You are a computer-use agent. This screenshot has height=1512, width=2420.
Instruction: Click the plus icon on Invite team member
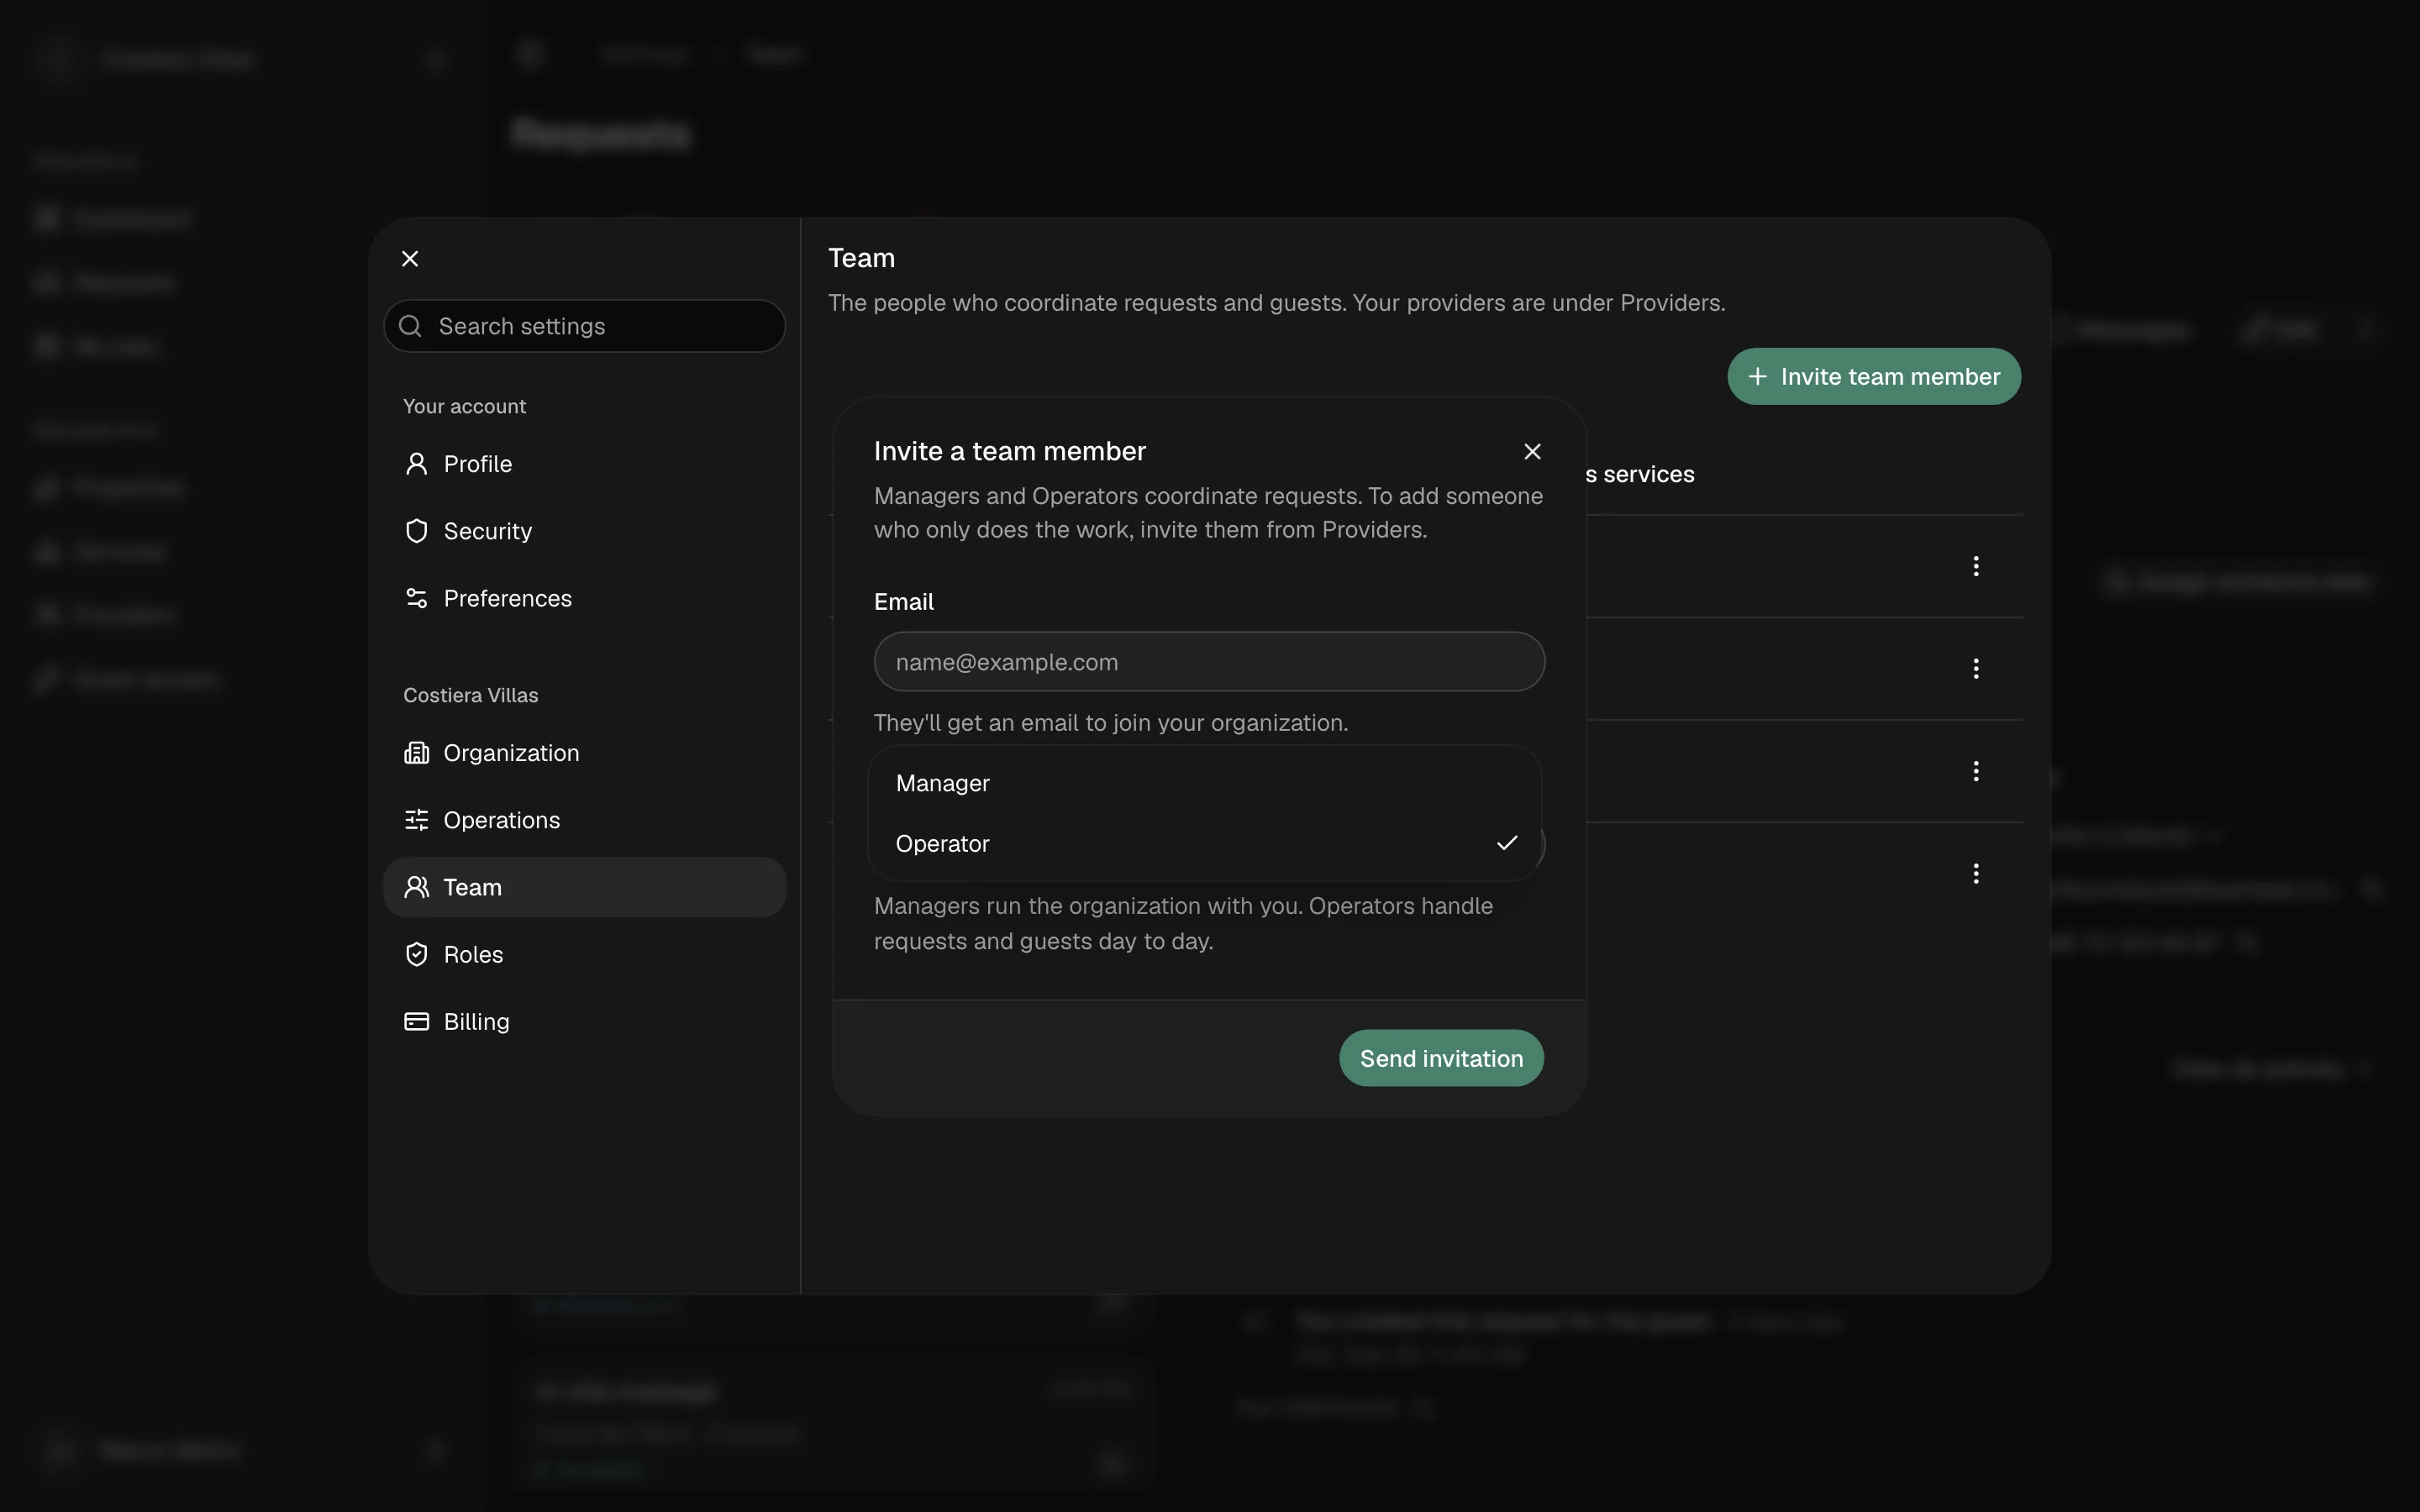click(x=1757, y=377)
